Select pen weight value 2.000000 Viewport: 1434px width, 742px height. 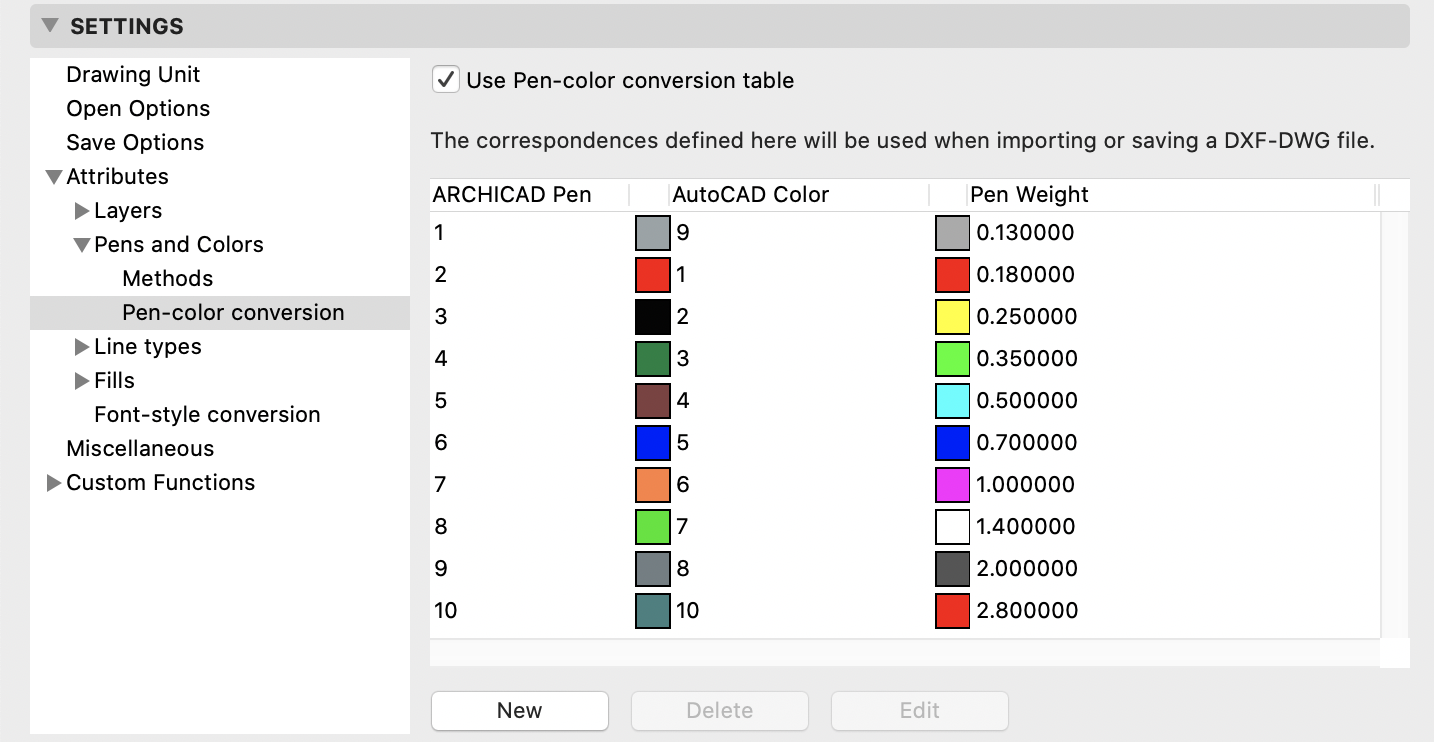[1027, 569]
